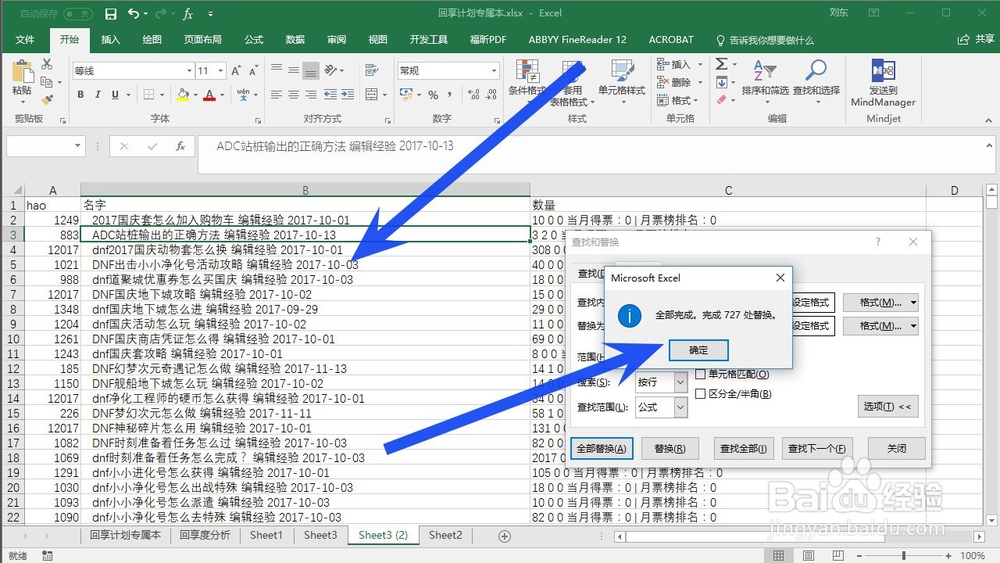Select column B header

click(x=305, y=190)
